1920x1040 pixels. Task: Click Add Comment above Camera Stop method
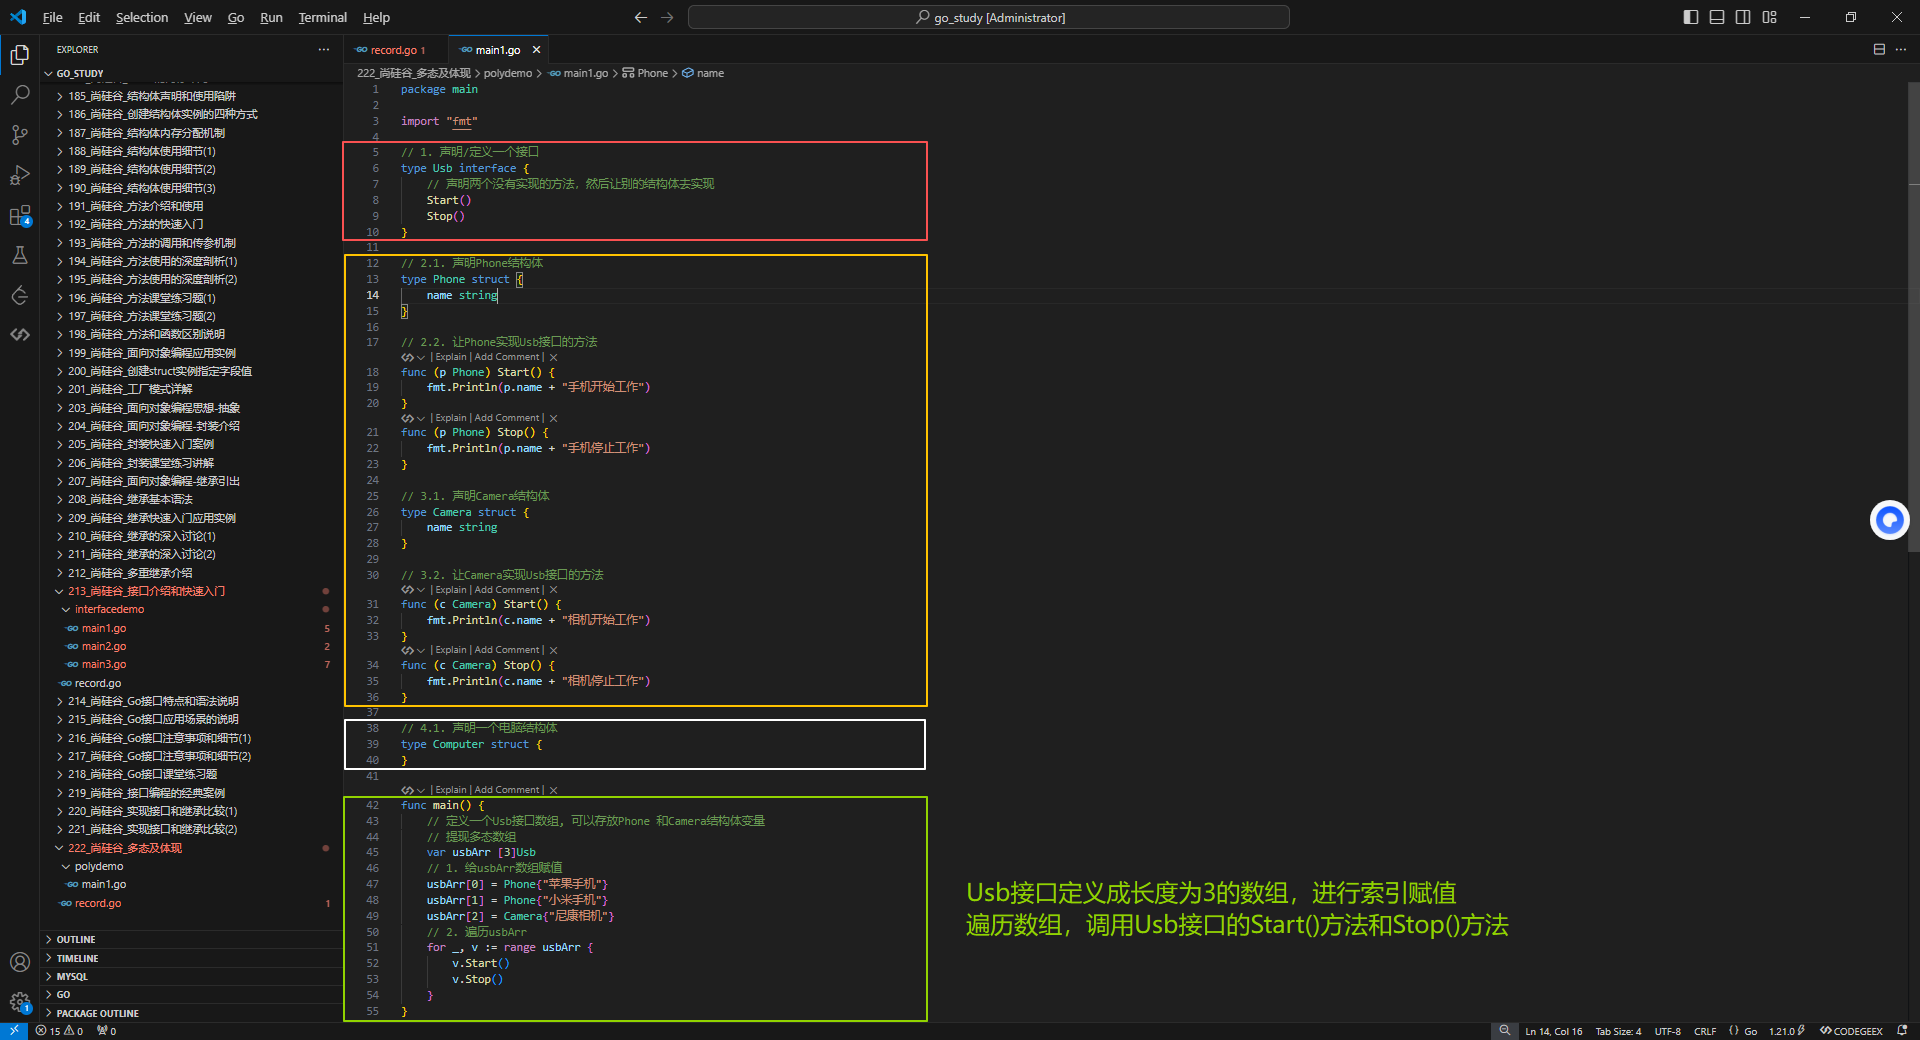pos(507,650)
